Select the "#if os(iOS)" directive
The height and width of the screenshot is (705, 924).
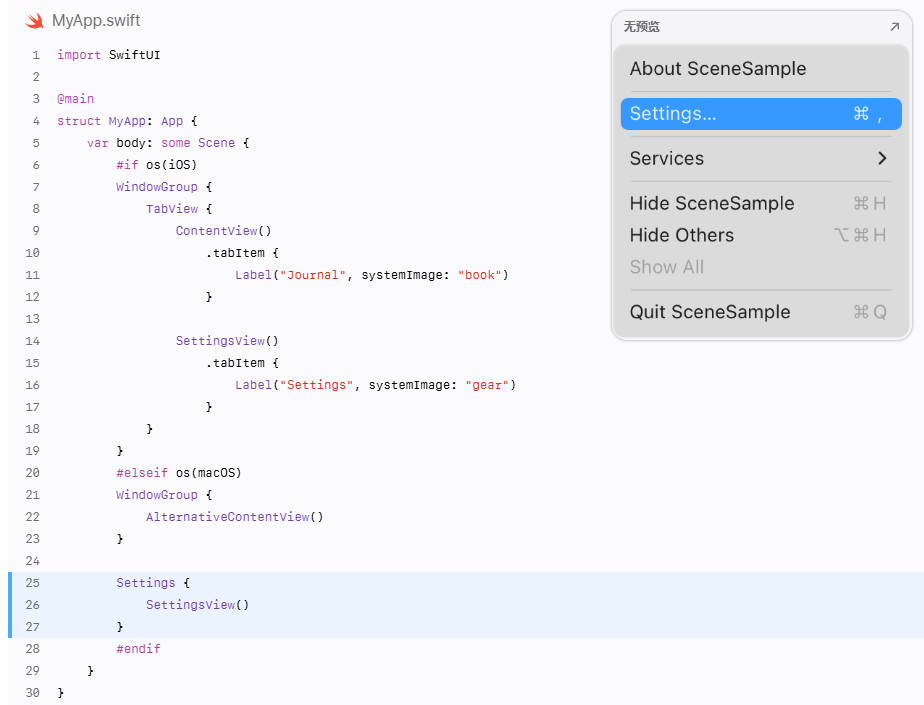tap(157, 164)
